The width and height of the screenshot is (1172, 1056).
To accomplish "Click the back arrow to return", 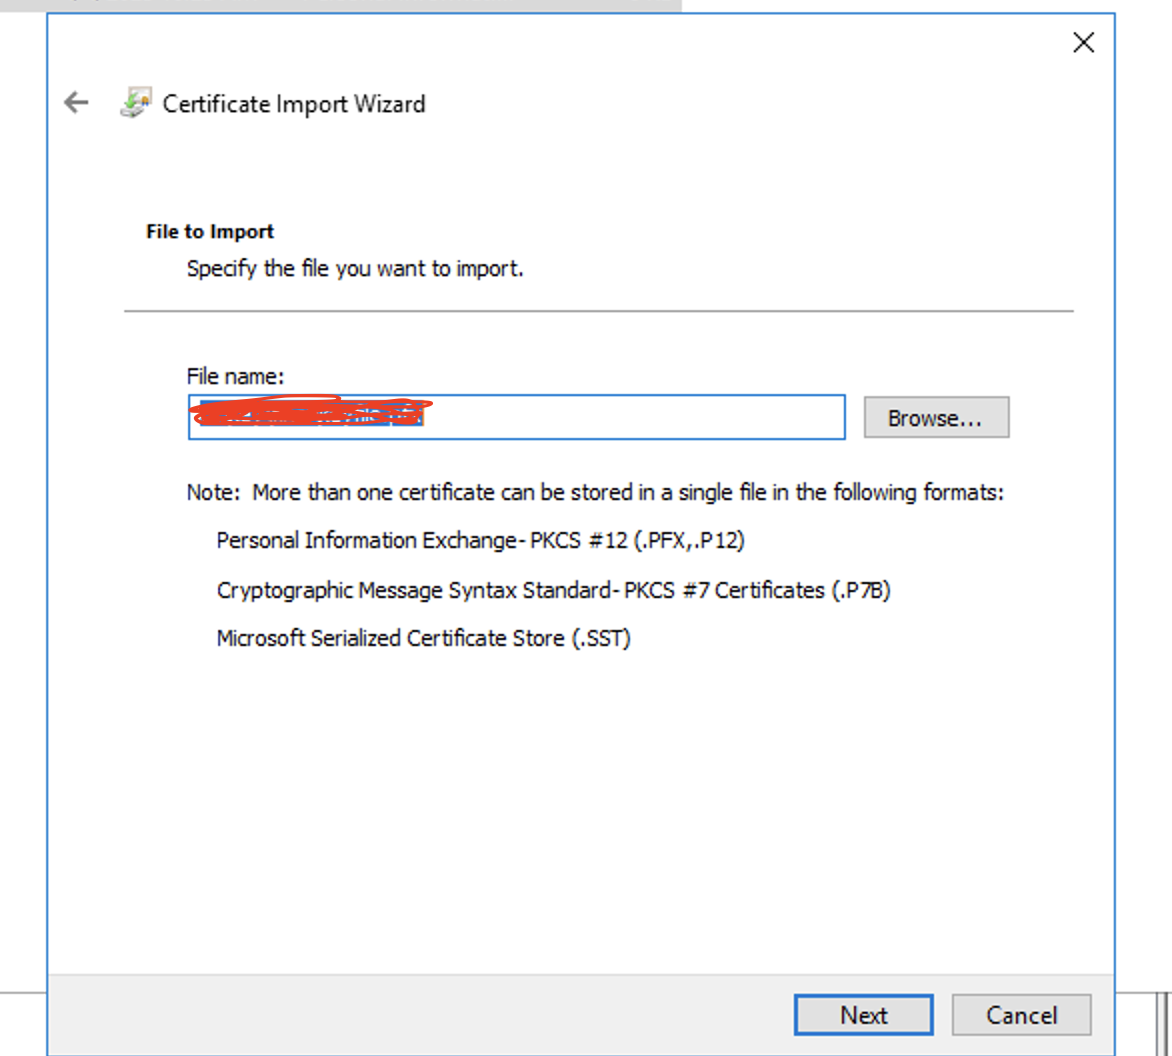I will (x=76, y=102).
